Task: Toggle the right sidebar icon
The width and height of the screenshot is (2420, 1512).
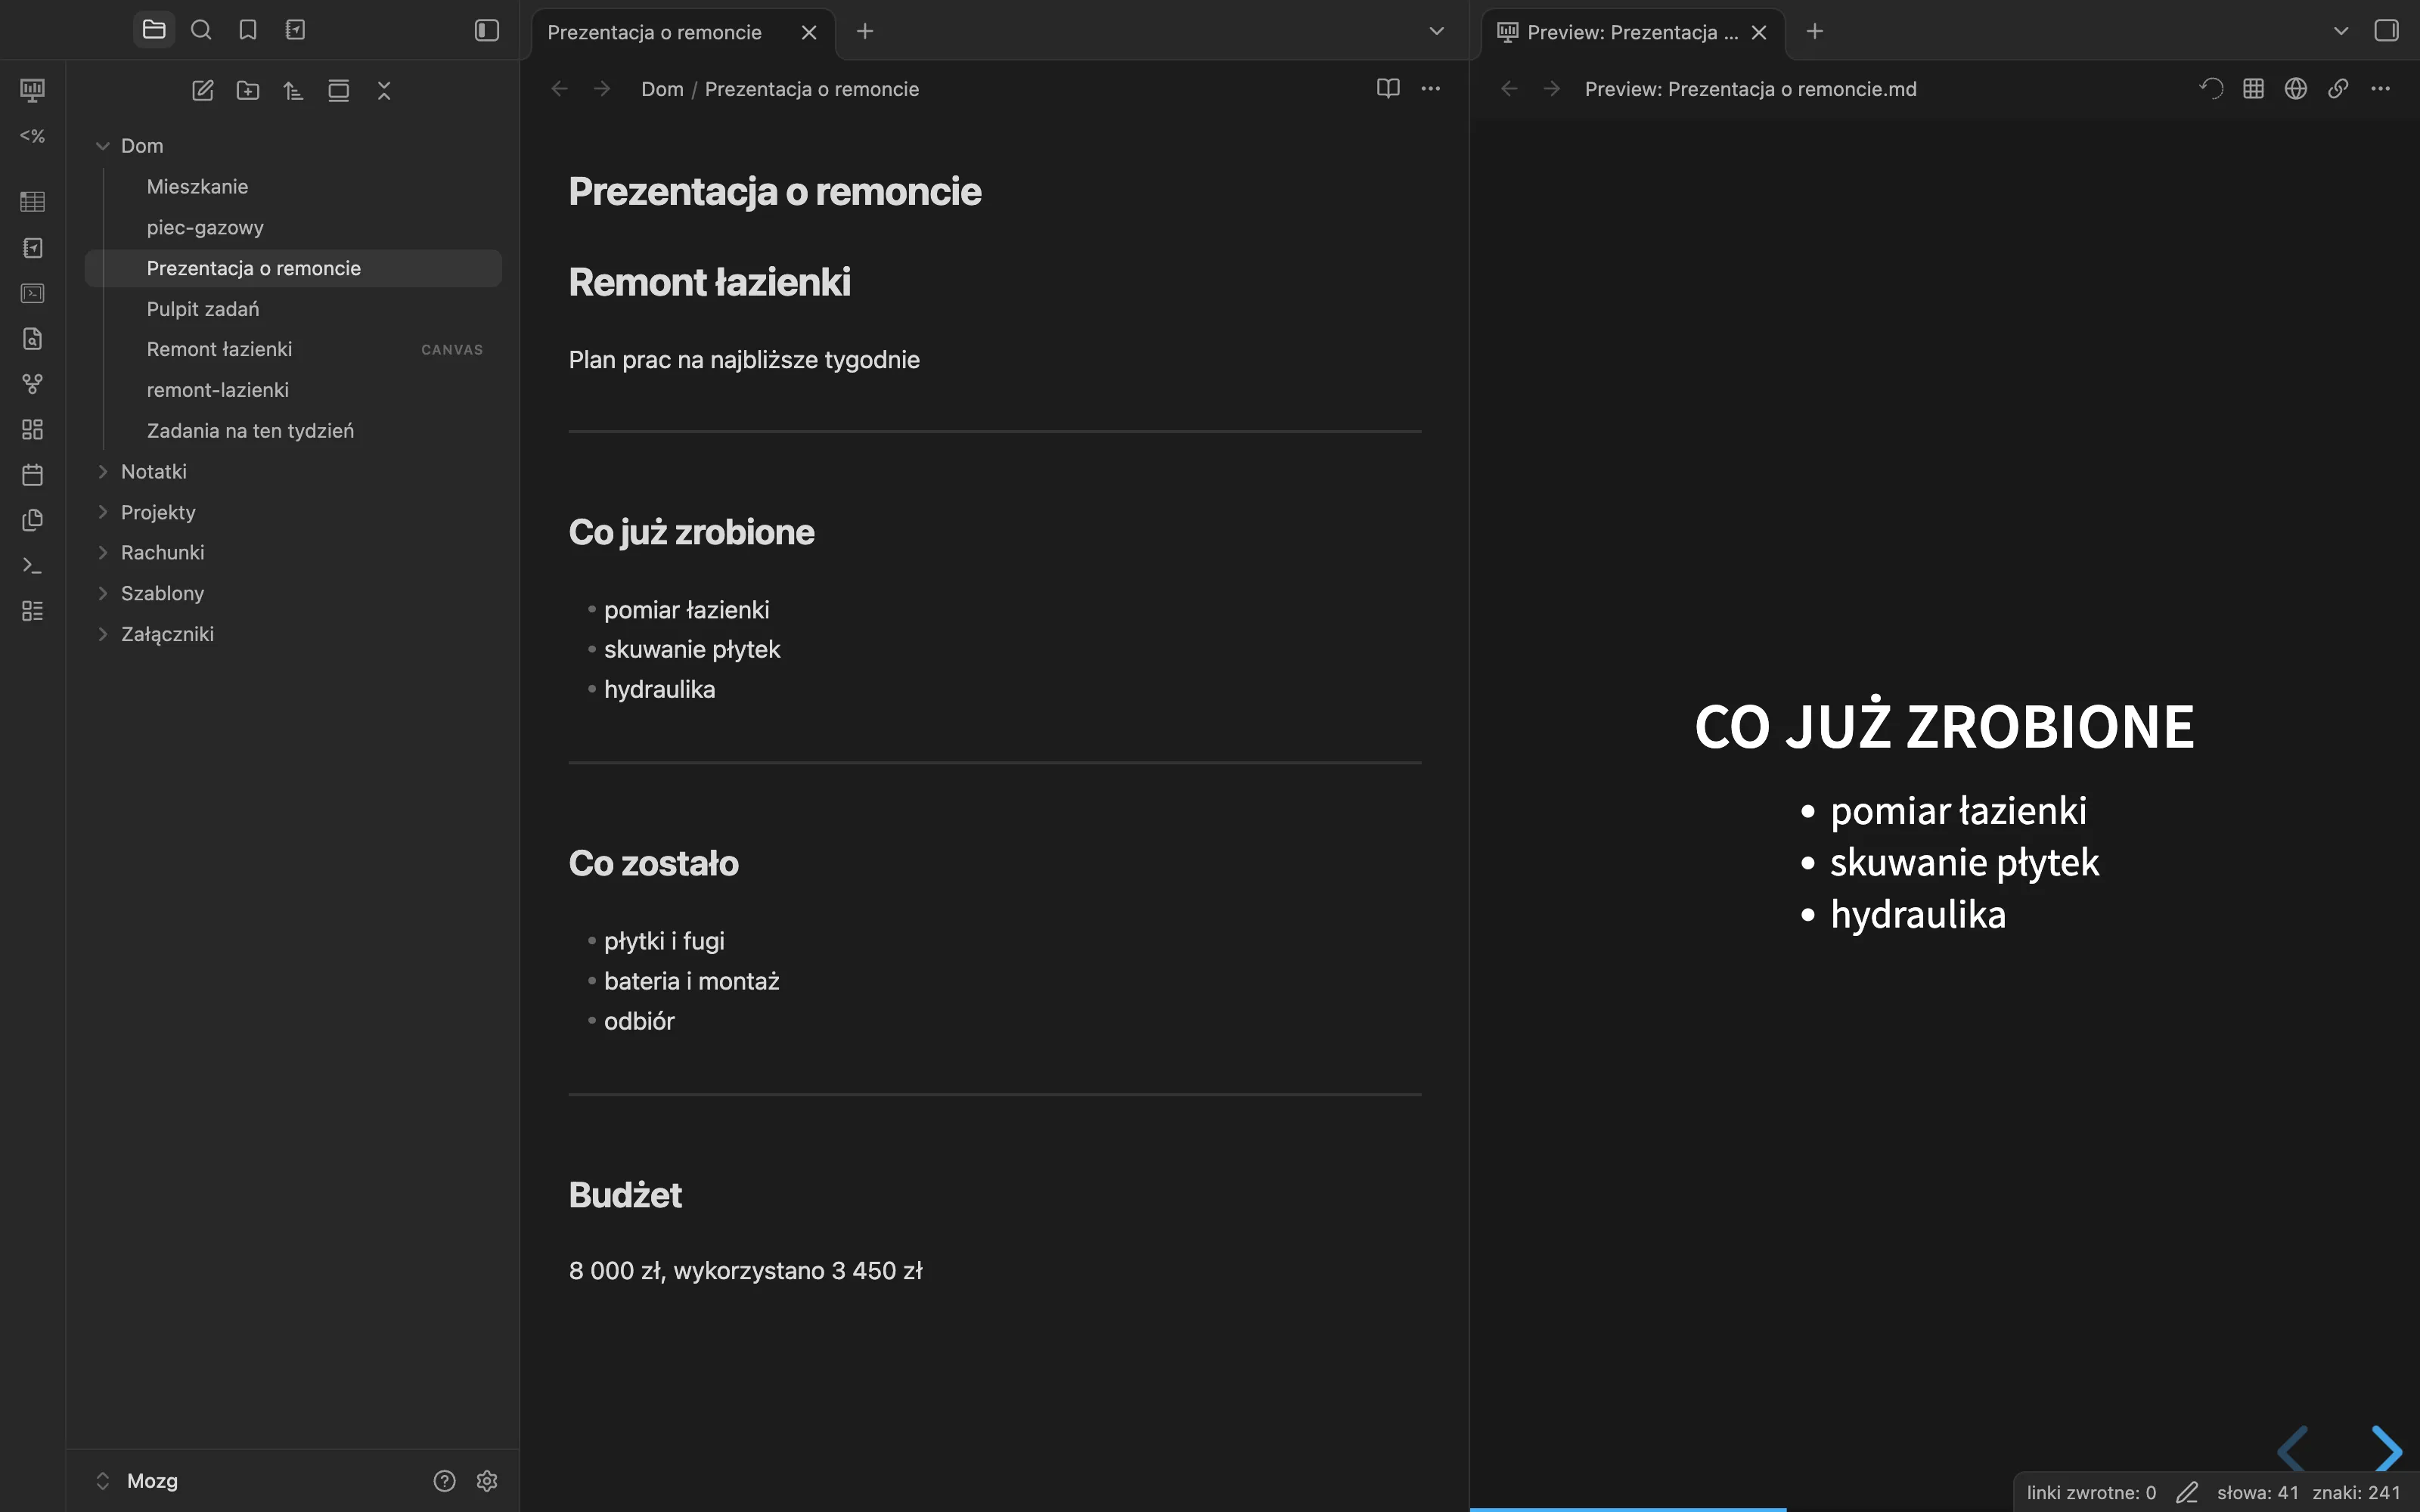Action: (2387, 31)
